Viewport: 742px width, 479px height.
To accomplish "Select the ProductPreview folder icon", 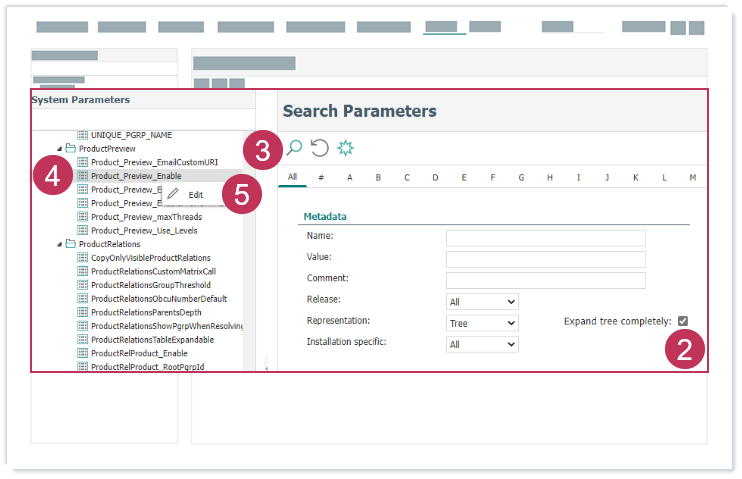I will [71, 148].
